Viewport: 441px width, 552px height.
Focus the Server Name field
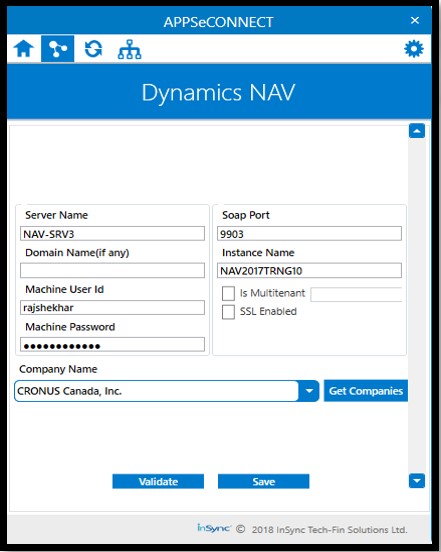(112, 234)
